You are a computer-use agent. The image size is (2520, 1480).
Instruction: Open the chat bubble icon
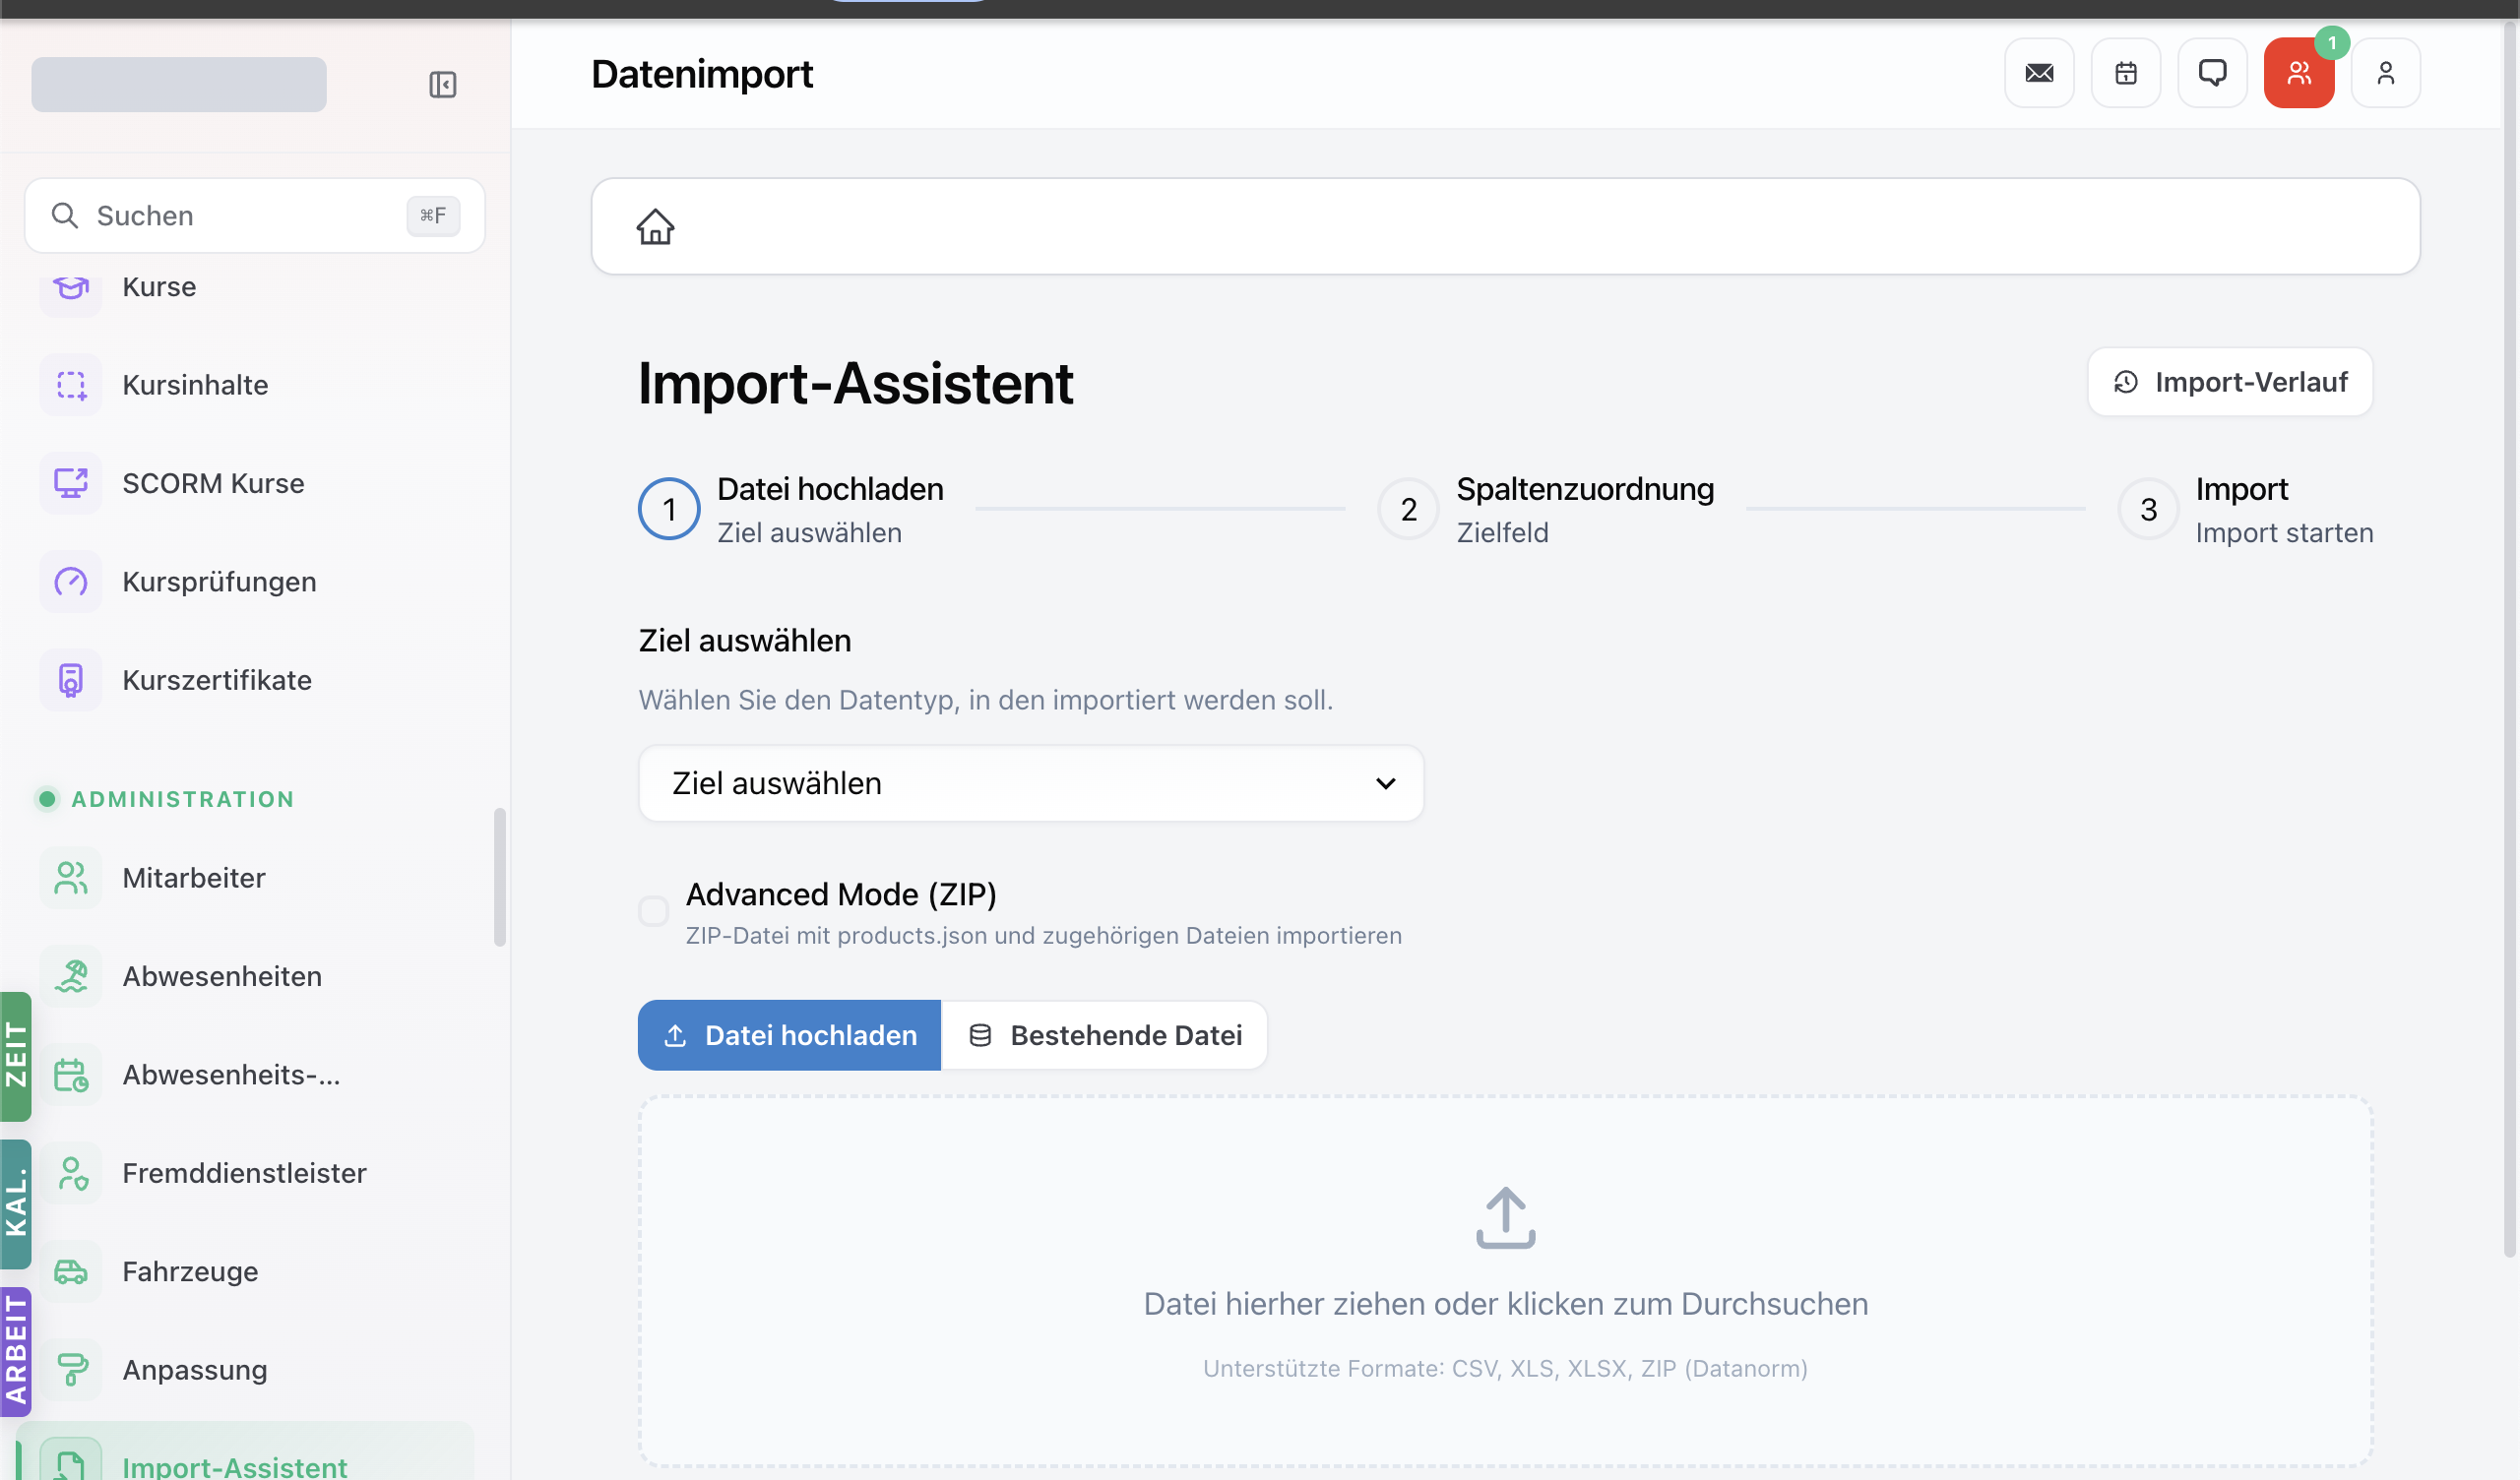coord(2212,73)
